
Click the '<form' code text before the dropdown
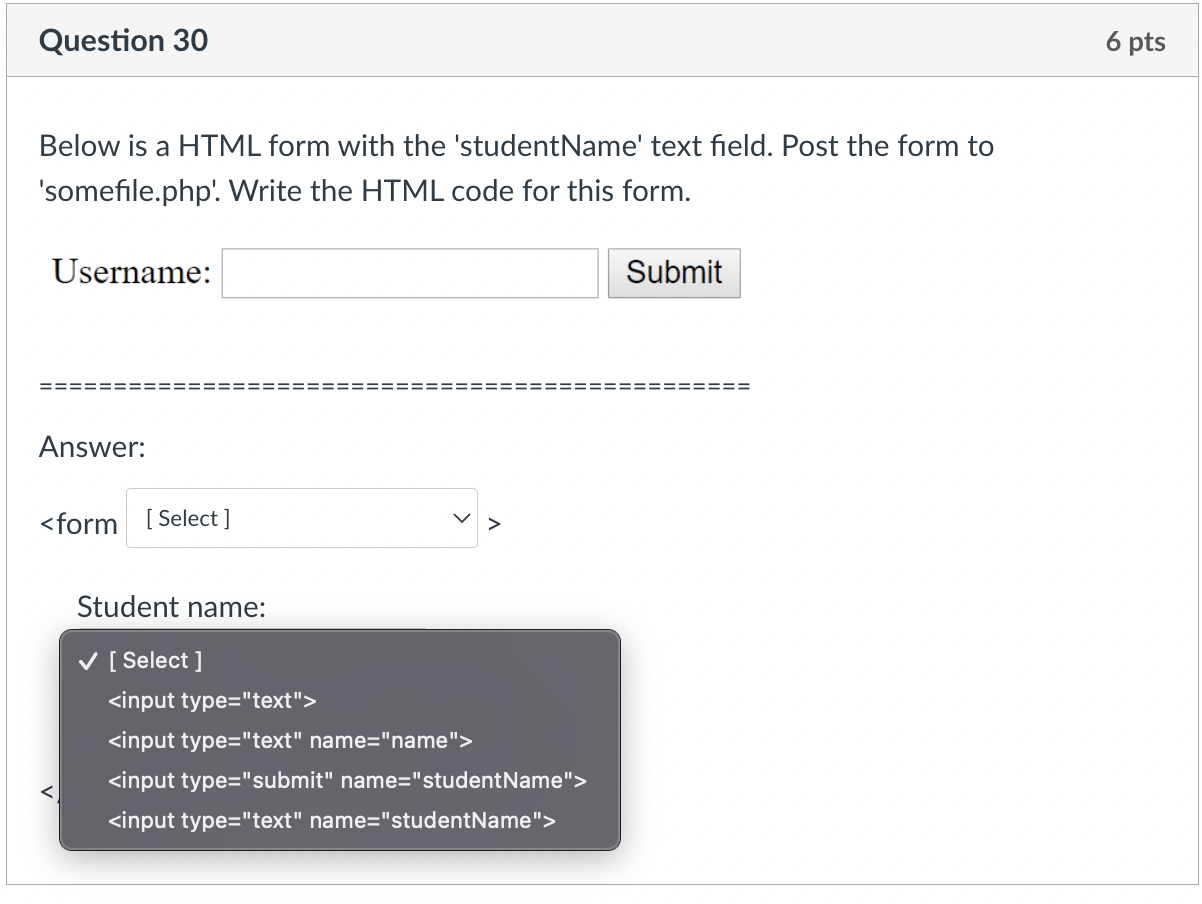78,523
